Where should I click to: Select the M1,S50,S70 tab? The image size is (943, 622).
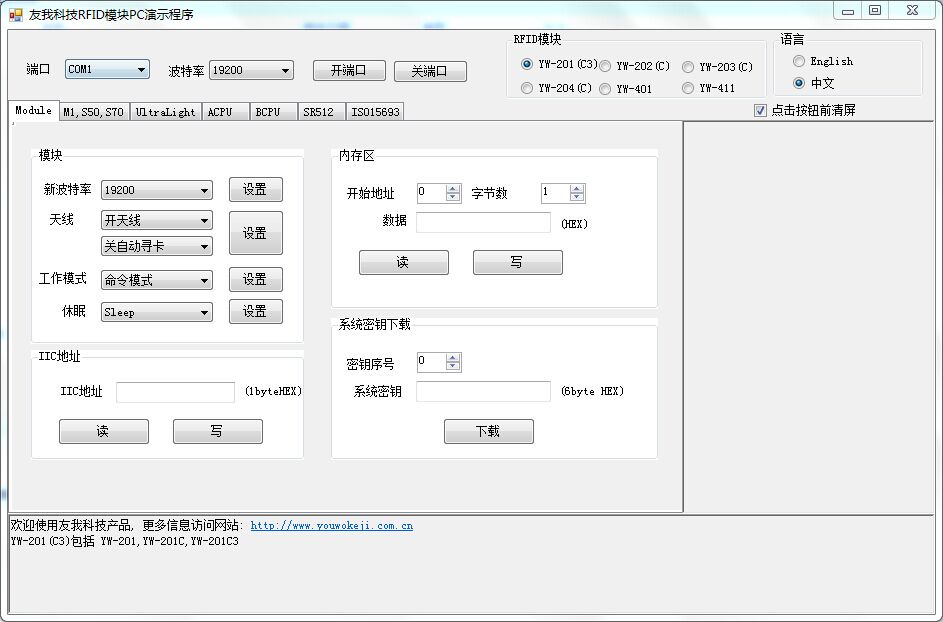[94, 112]
